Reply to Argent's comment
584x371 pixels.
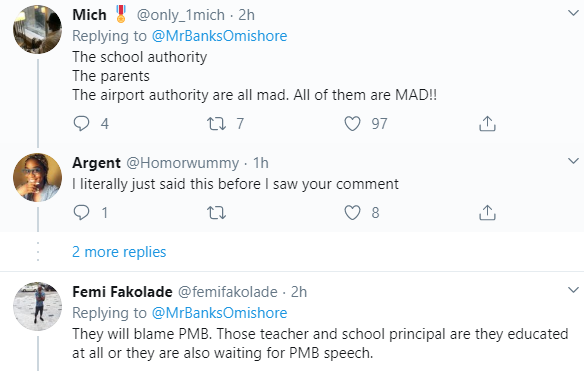(x=81, y=212)
